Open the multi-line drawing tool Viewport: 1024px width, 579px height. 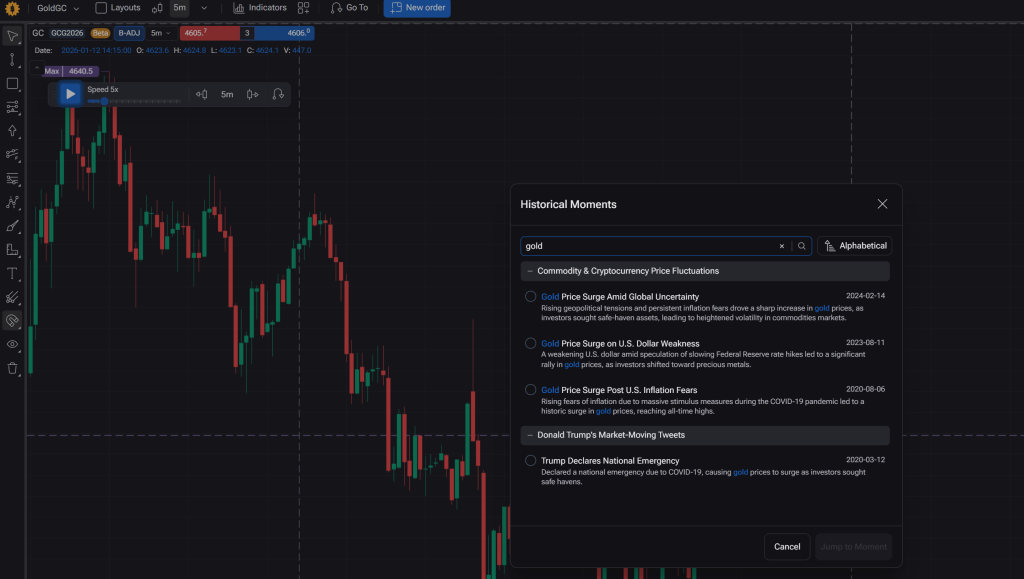12,297
